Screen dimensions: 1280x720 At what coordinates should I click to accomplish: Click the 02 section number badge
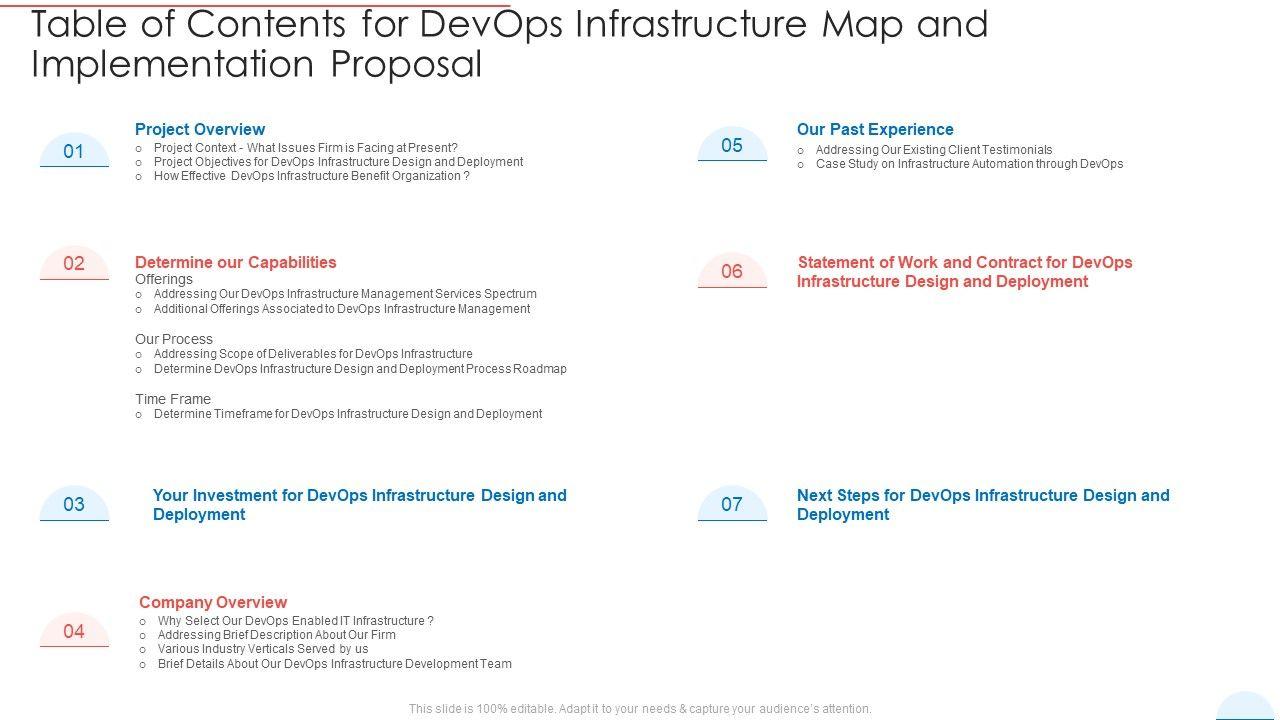tap(74, 263)
